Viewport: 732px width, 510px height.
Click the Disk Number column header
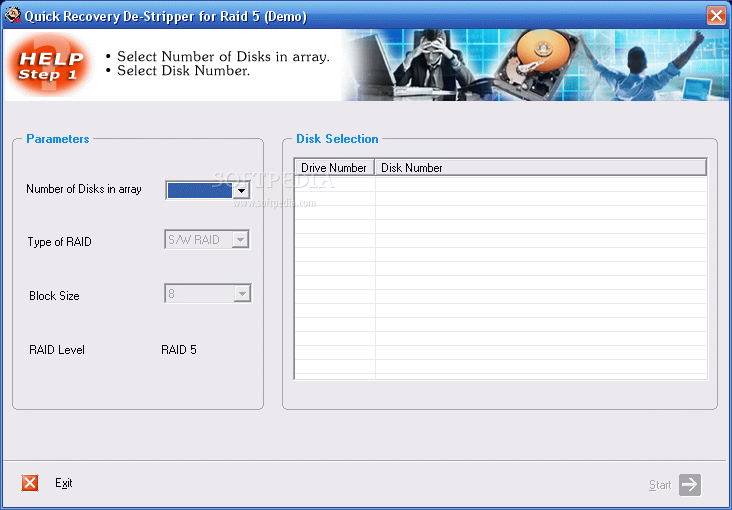click(x=541, y=168)
